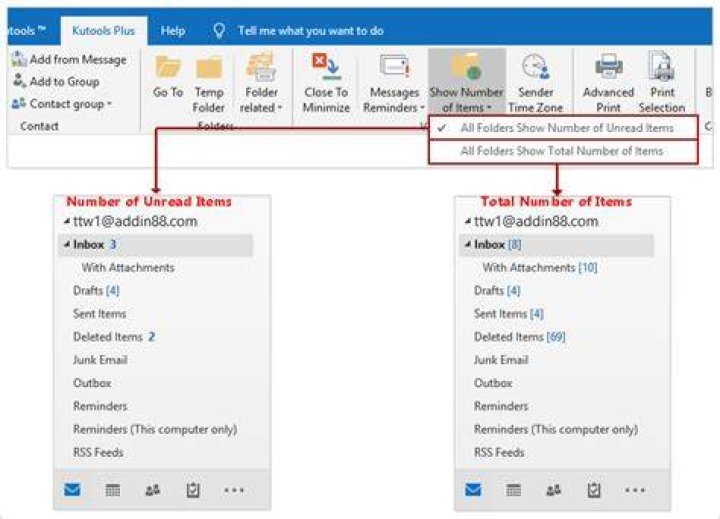Open Deleted Items [69] folder
Image resolution: width=720 pixels, height=519 pixels.
(519, 337)
